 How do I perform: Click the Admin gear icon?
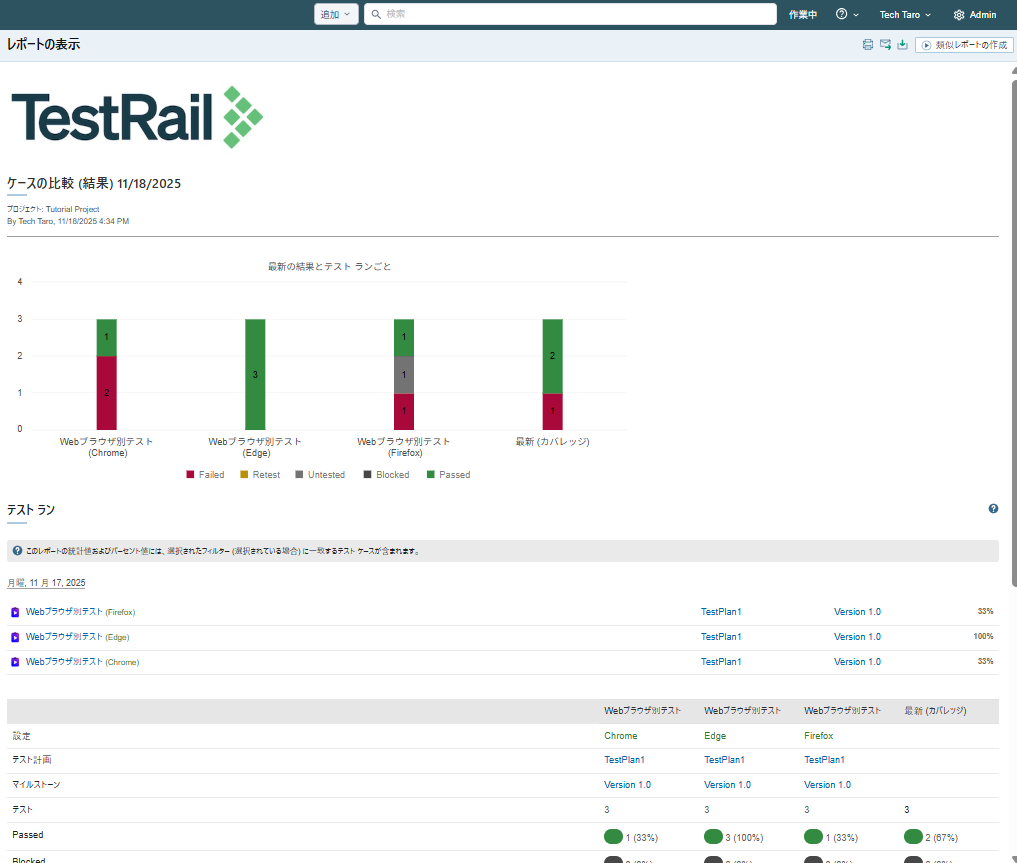tap(959, 15)
